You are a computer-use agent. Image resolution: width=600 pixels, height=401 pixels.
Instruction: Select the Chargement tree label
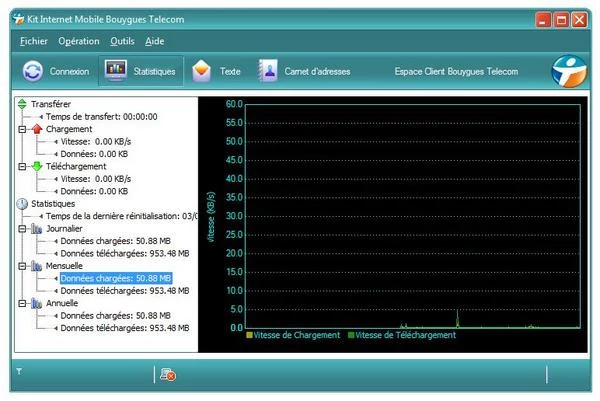69,129
